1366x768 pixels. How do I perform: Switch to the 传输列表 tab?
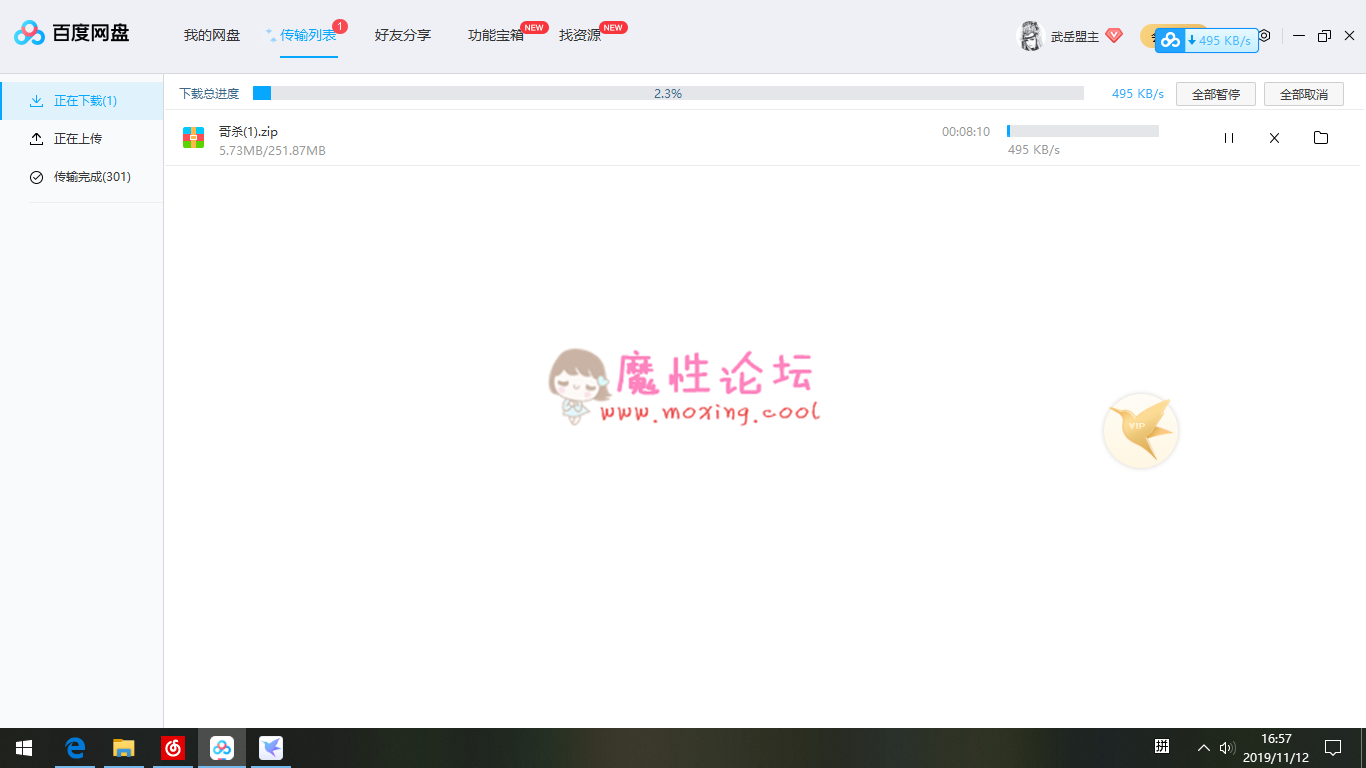point(308,35)
